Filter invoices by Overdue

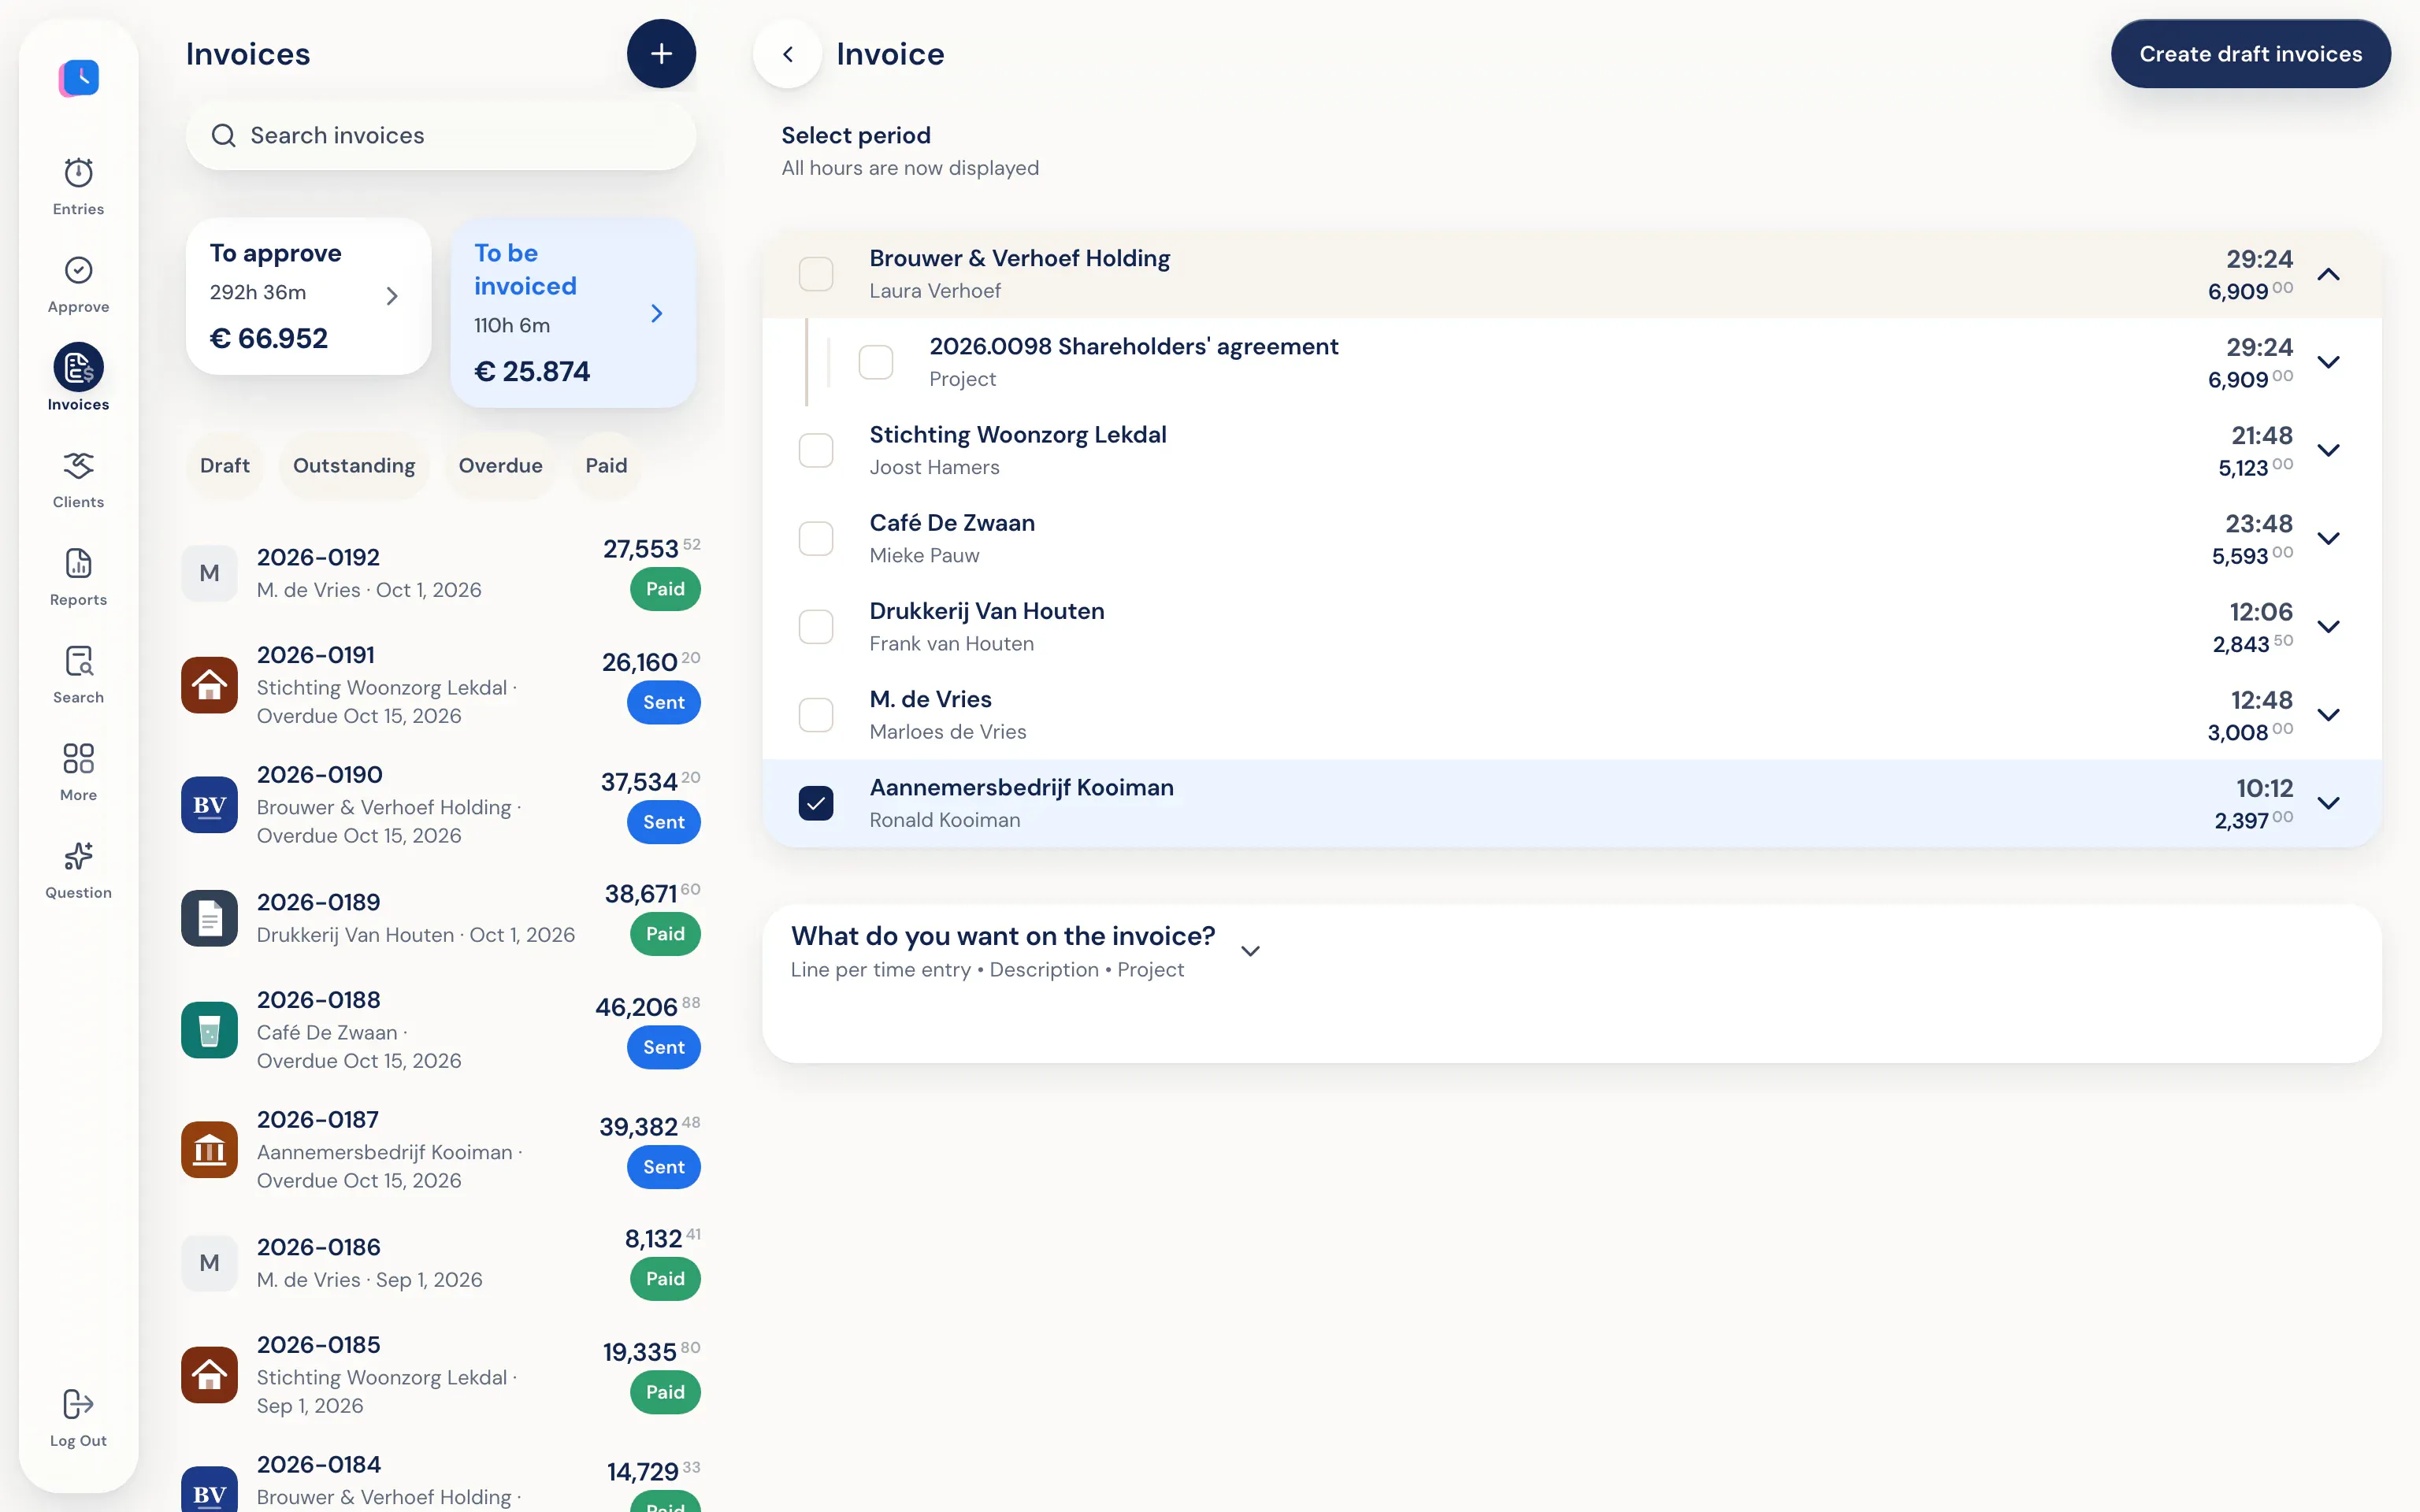tap(500, 465)
